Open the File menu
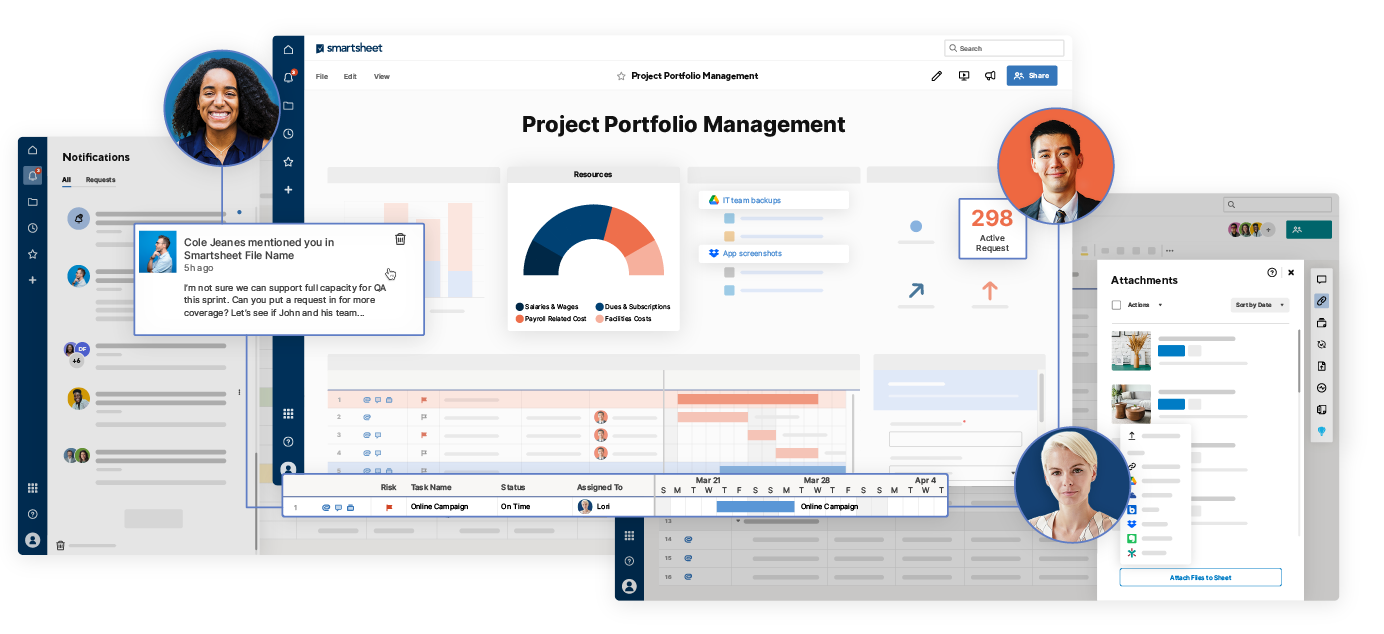 (x=321, y=76)
